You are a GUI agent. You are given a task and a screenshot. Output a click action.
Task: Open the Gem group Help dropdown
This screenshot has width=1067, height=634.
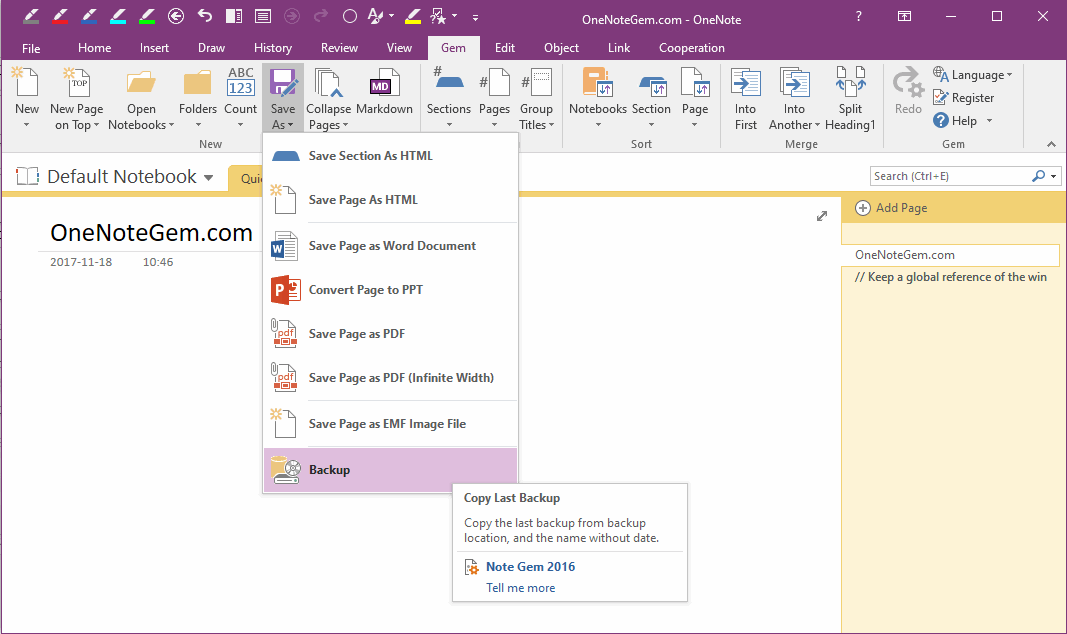[x=963, y=121]
